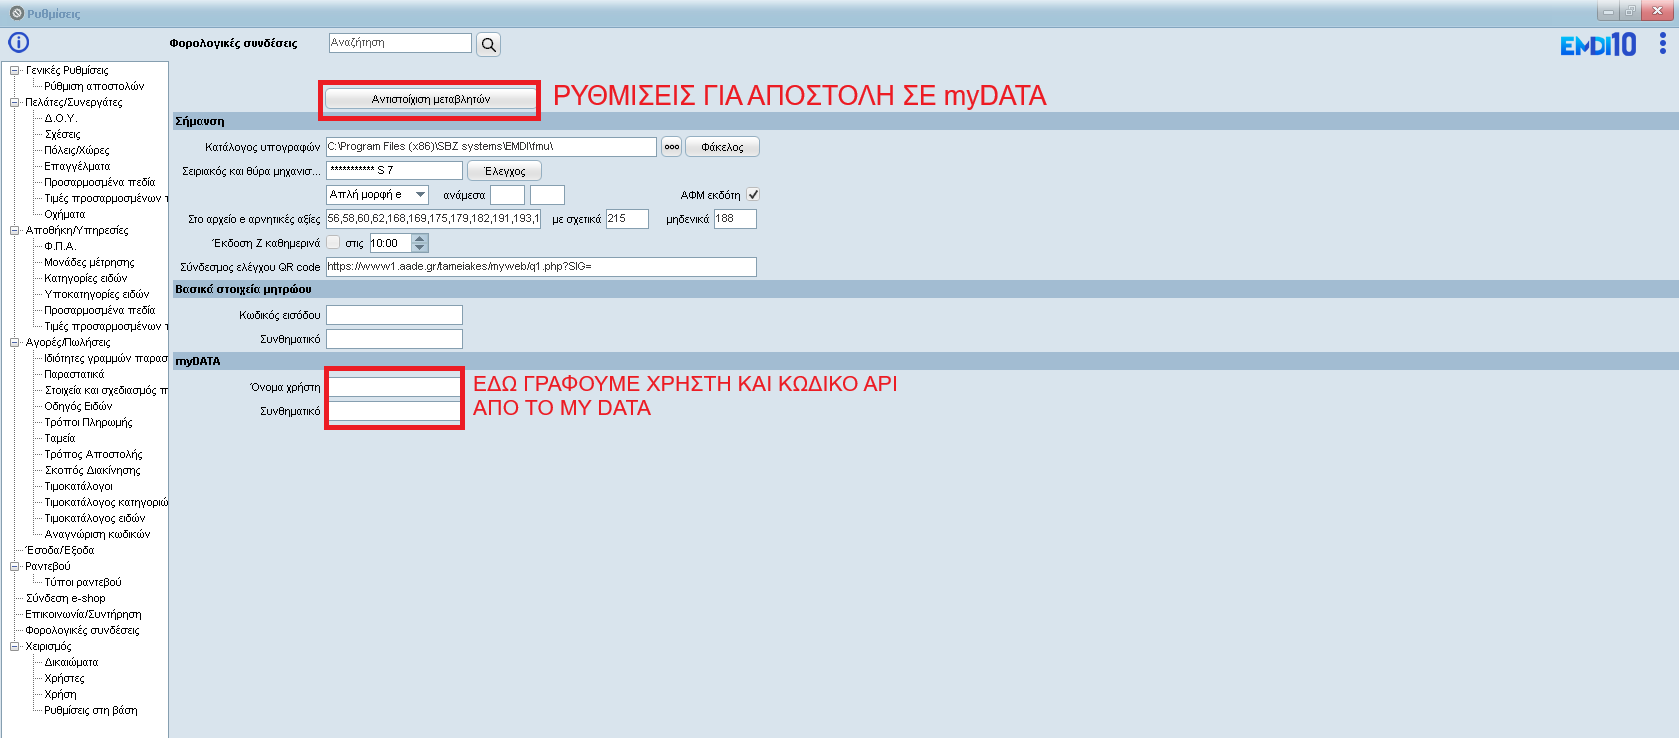The width and height of the screenshot is (1679, 738).
Task: Select Οδηγός Ειδών tree item
Action: tap(78, 406)
